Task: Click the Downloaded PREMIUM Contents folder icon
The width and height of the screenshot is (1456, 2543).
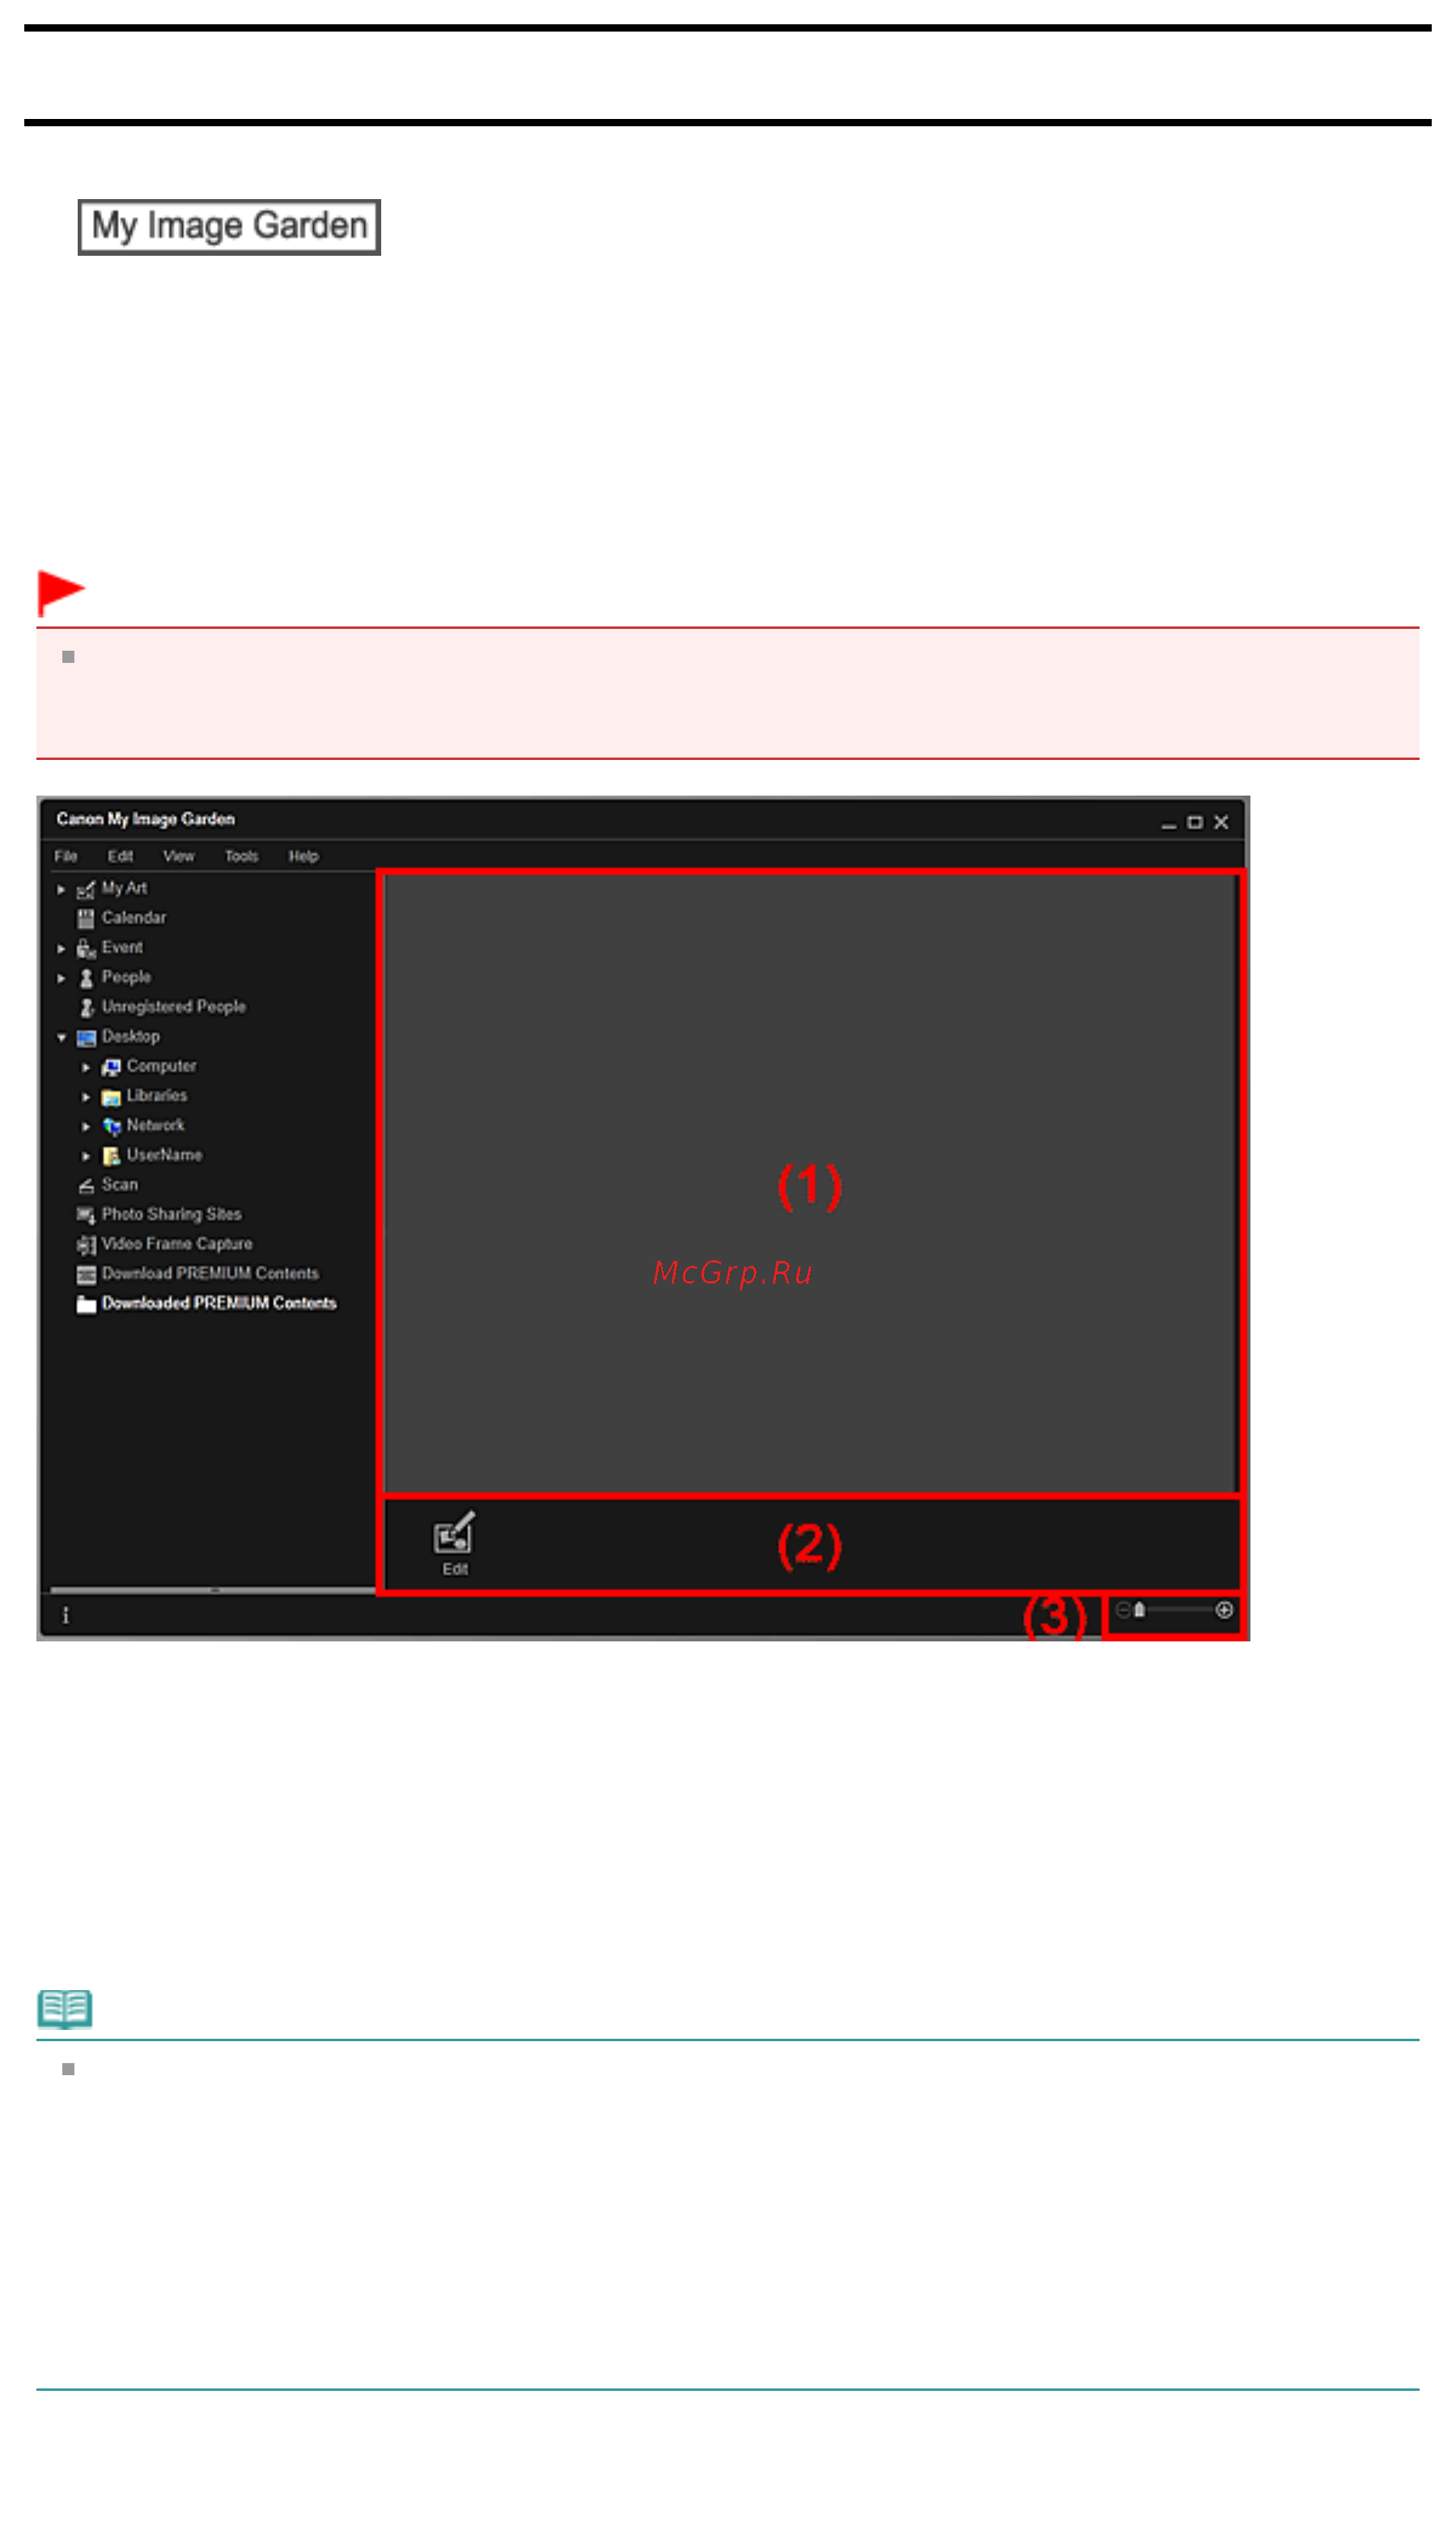Action: pyautogui.click(x=86, y=1304)
